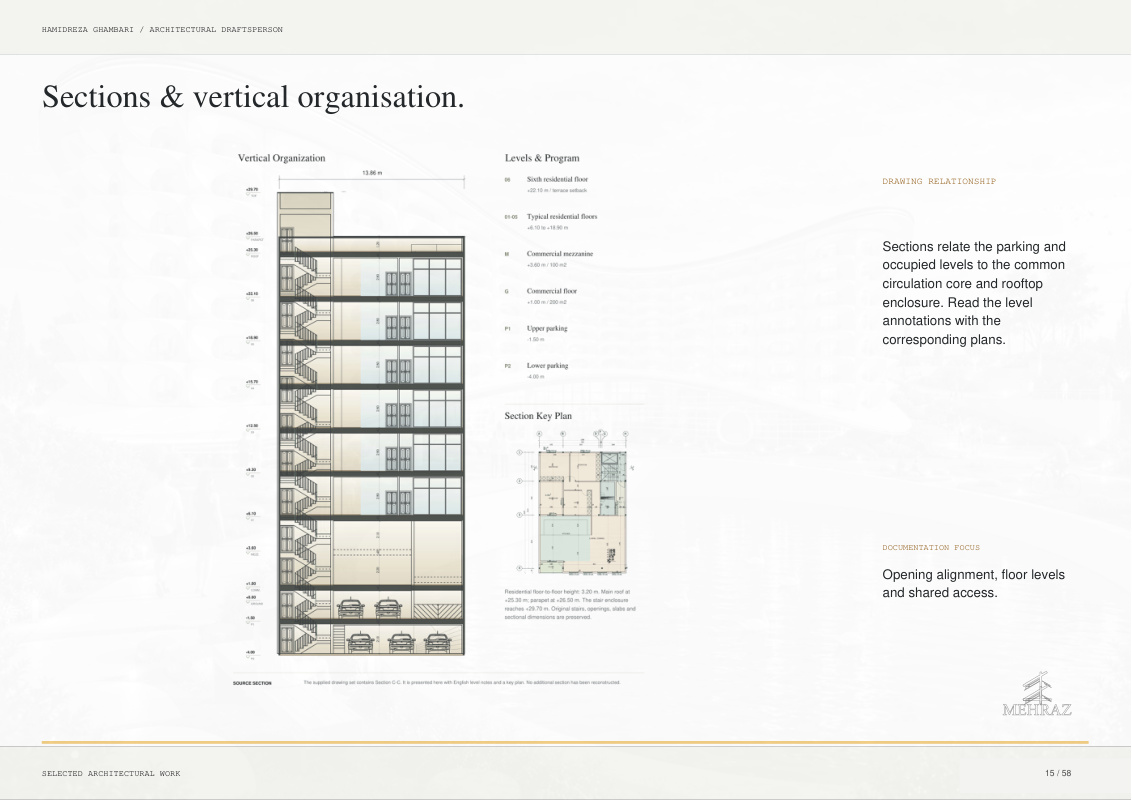
Task: Select the note beginning "The supplied drawing set contains"
Action: tap(462, 682)
